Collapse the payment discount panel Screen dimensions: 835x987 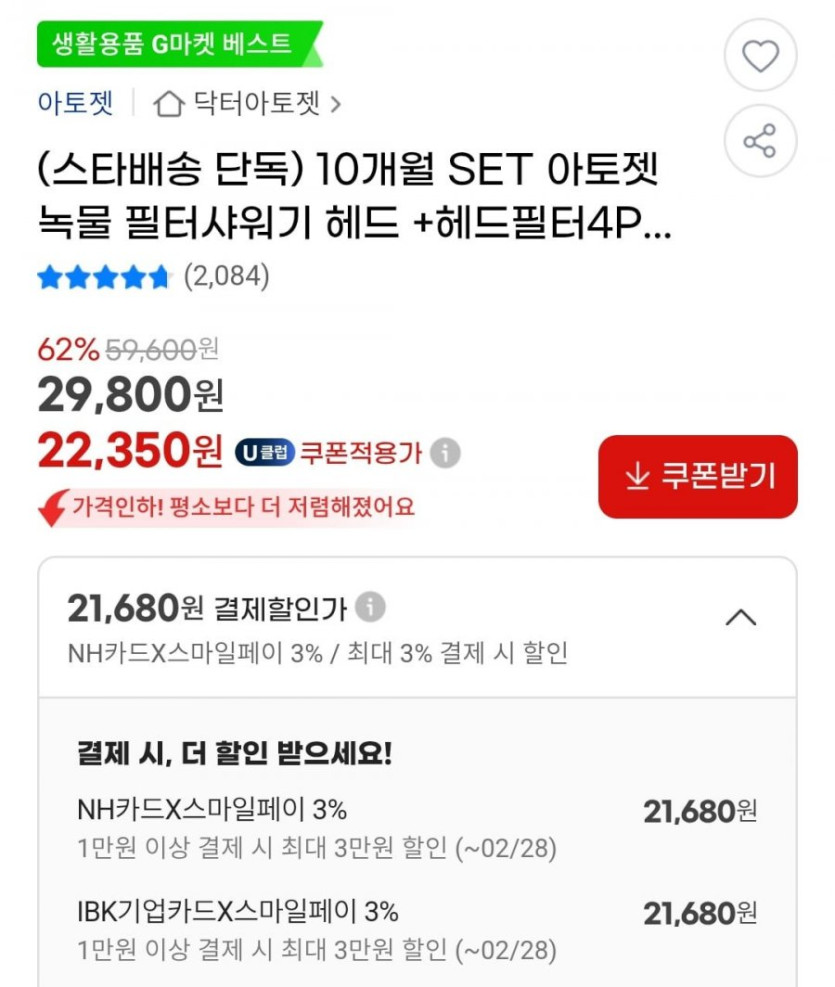pos(740,618)
